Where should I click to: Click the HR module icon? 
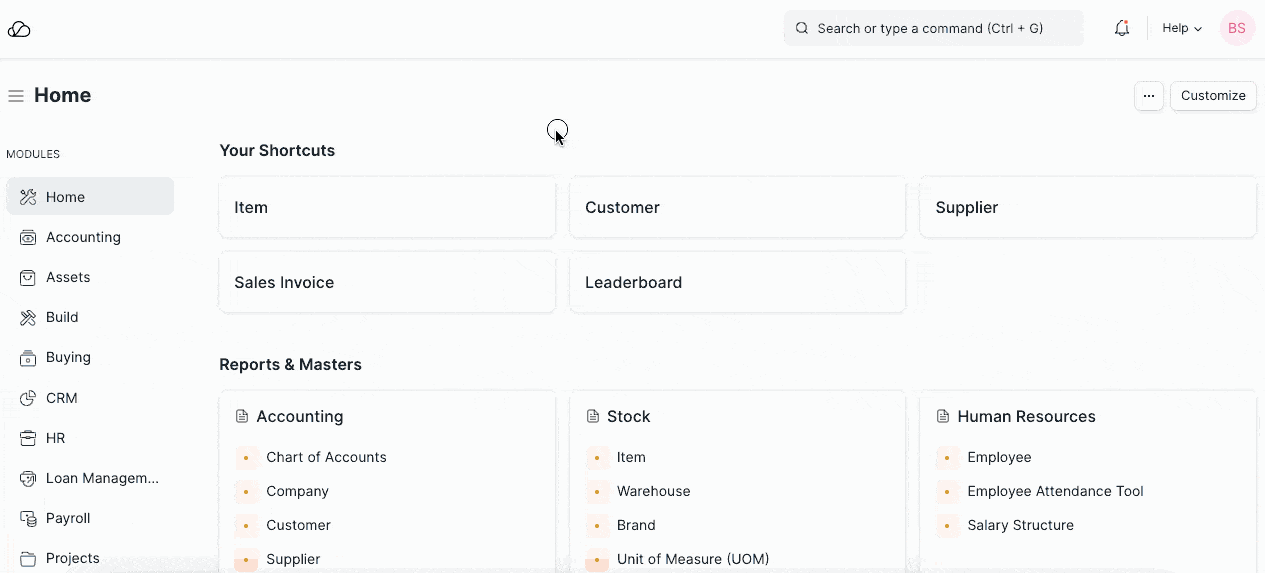pos(28,438)
